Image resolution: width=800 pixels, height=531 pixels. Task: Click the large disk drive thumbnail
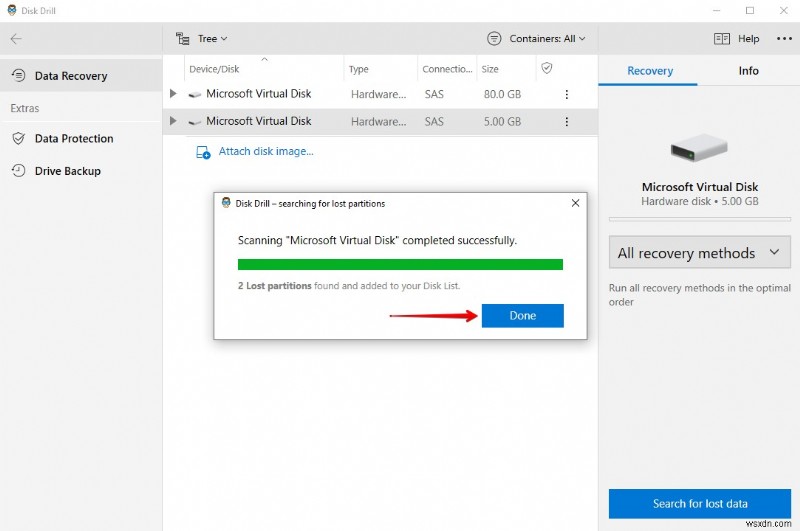tap(699, 151)
